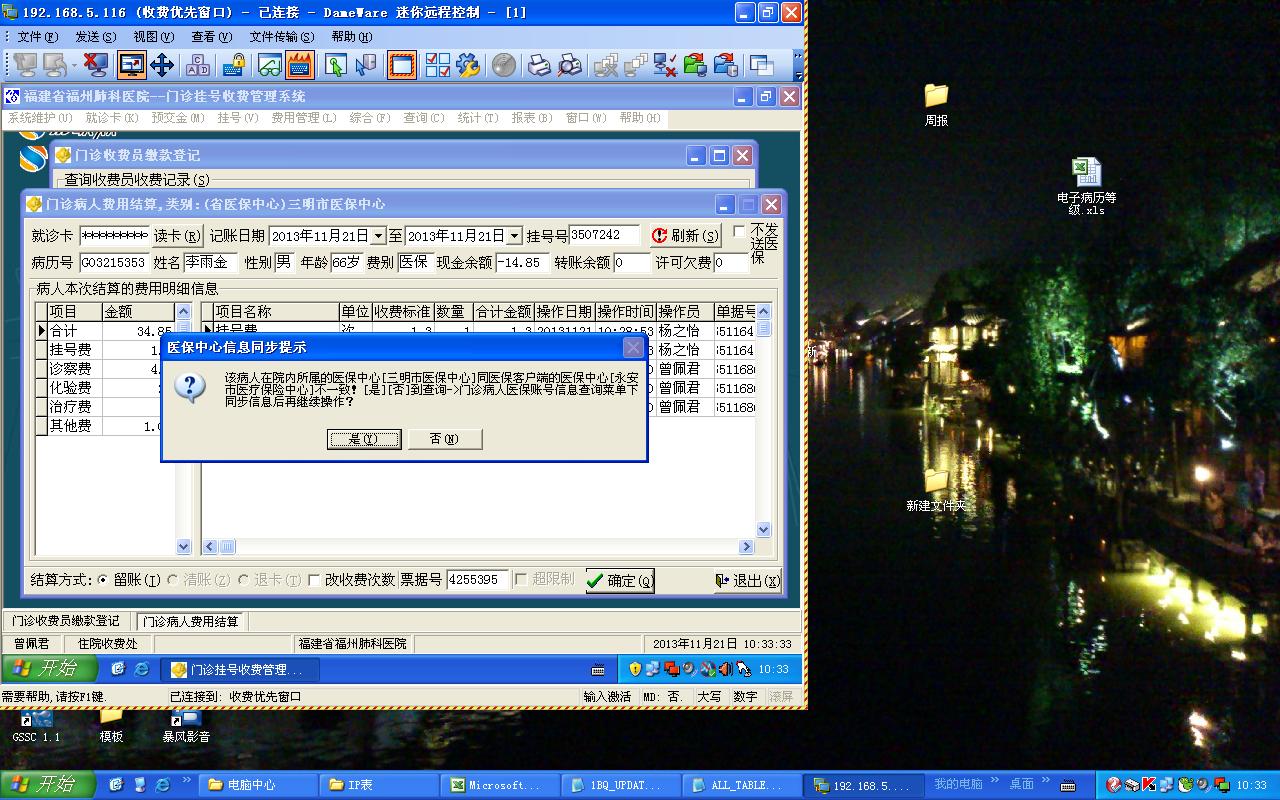Close the 医保中心信息同步提示 dialog

click(633, 347)
